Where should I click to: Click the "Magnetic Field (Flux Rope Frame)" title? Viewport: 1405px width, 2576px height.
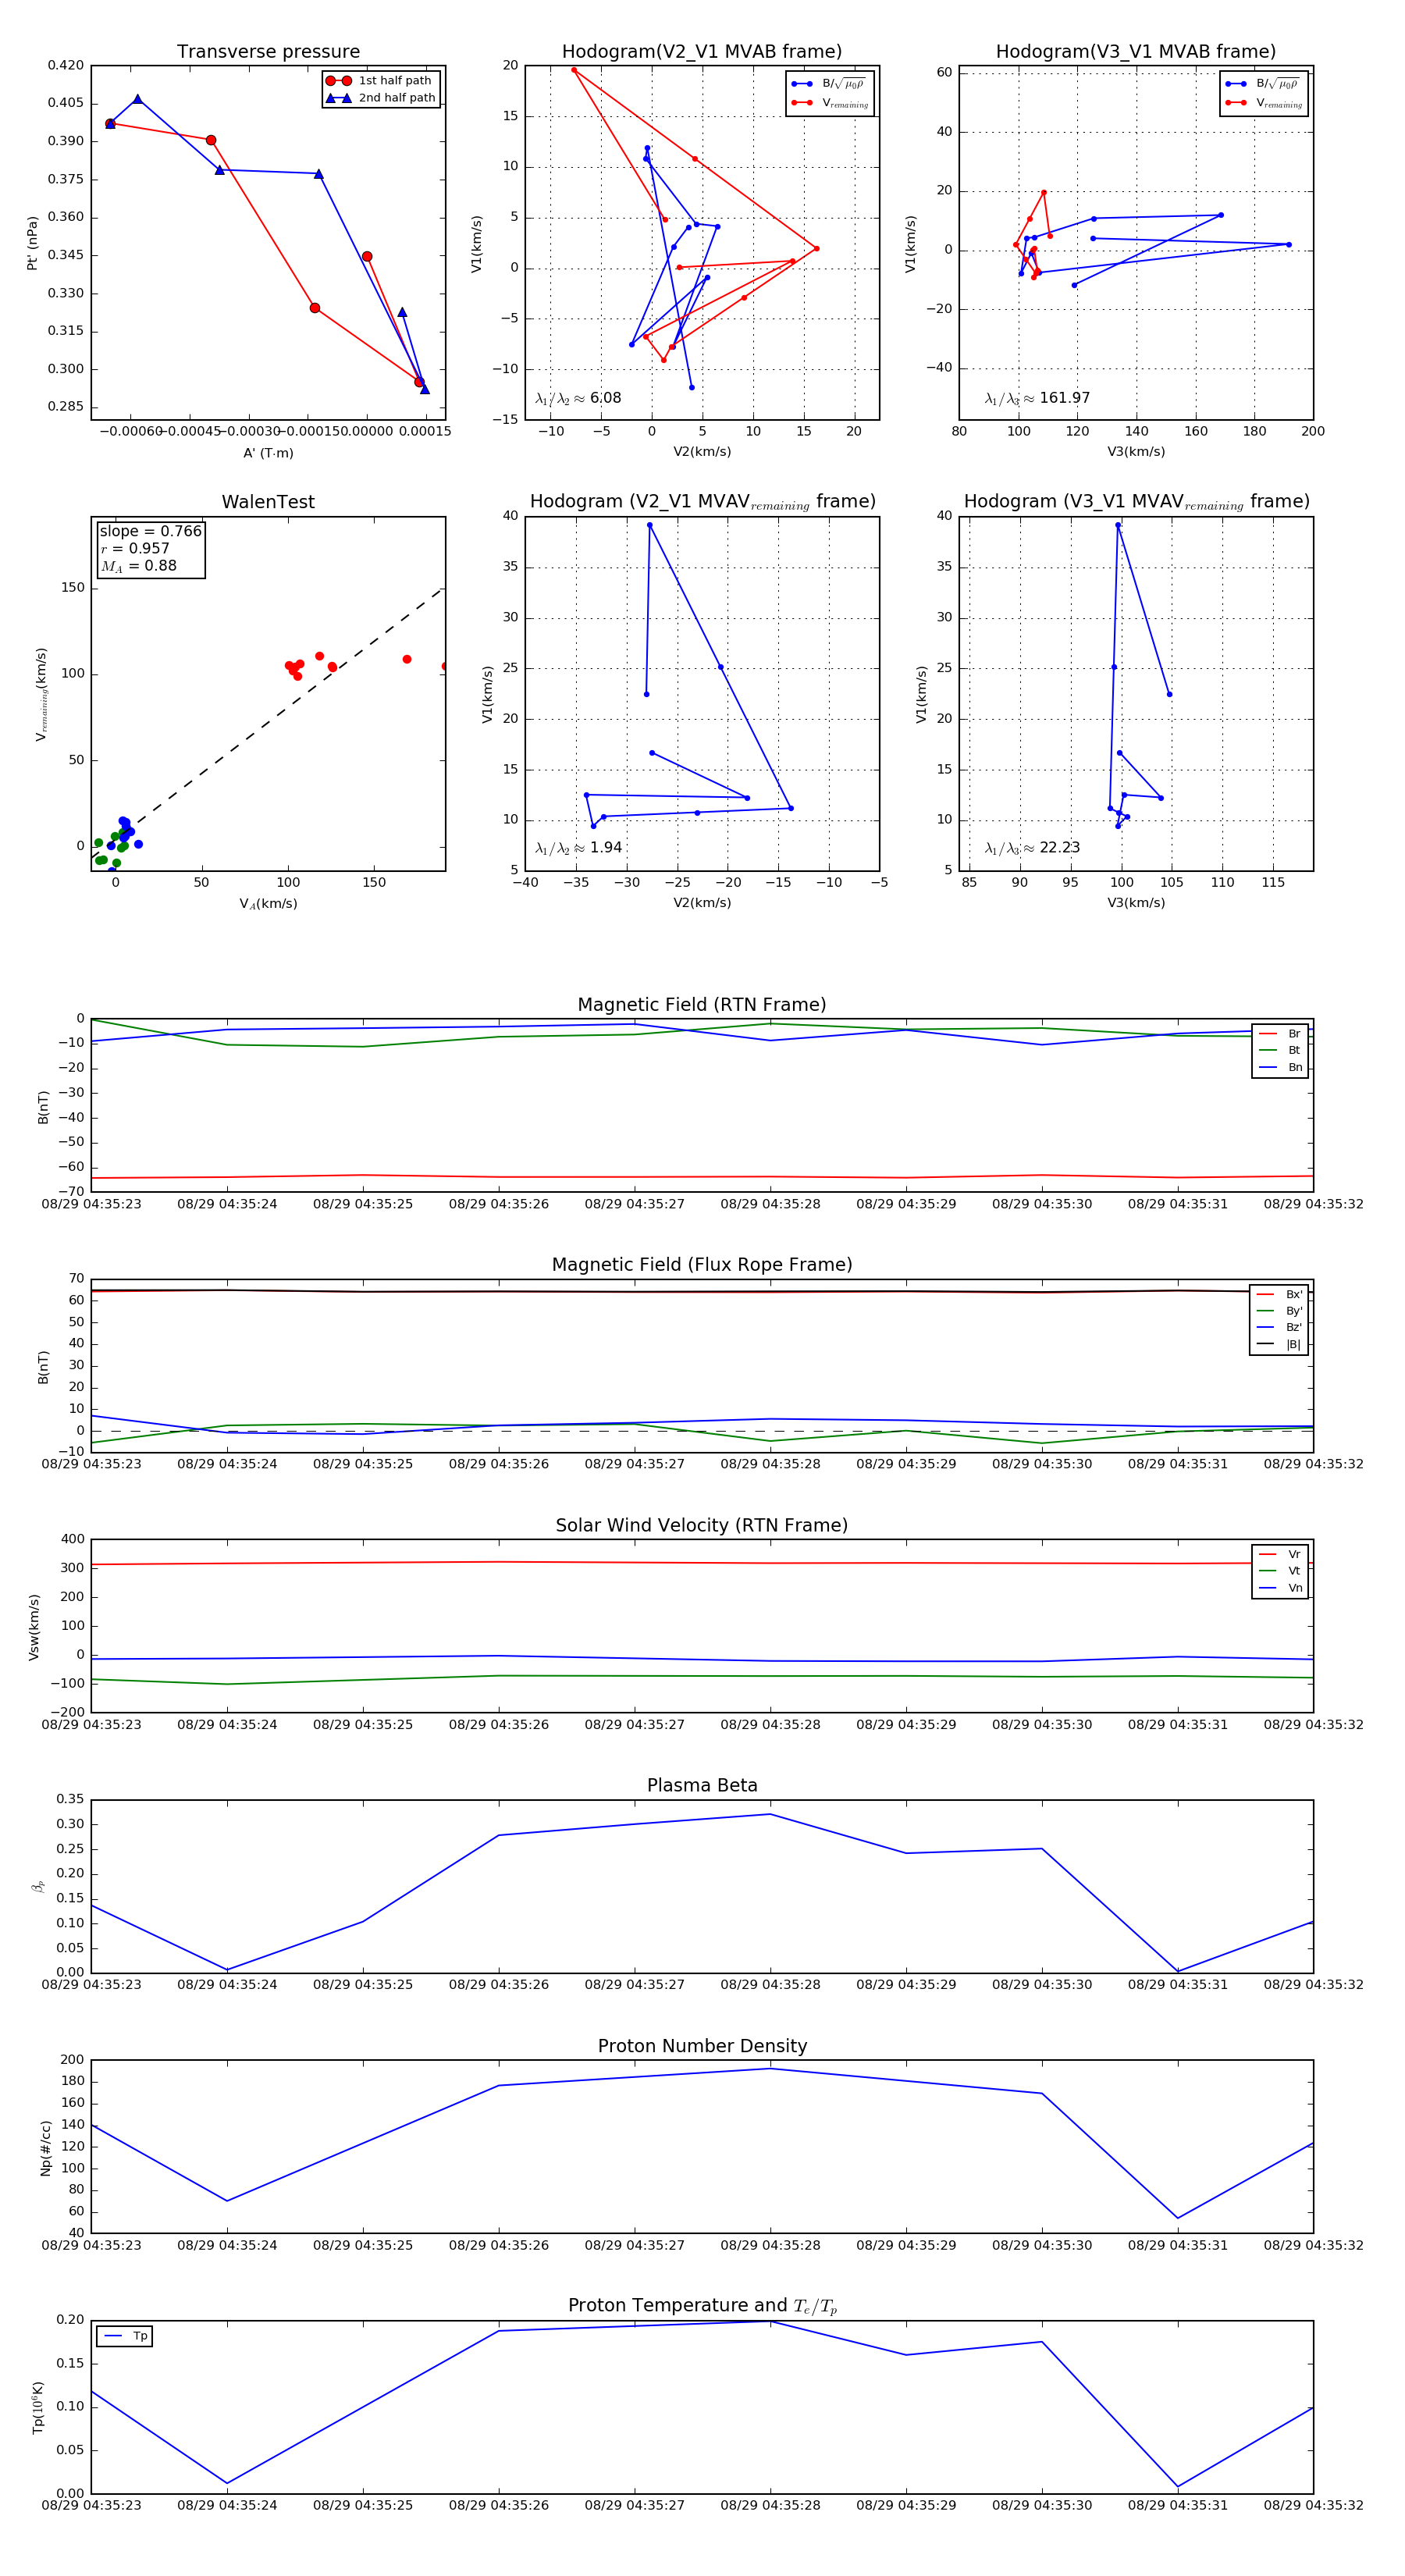pos(701,1265)
